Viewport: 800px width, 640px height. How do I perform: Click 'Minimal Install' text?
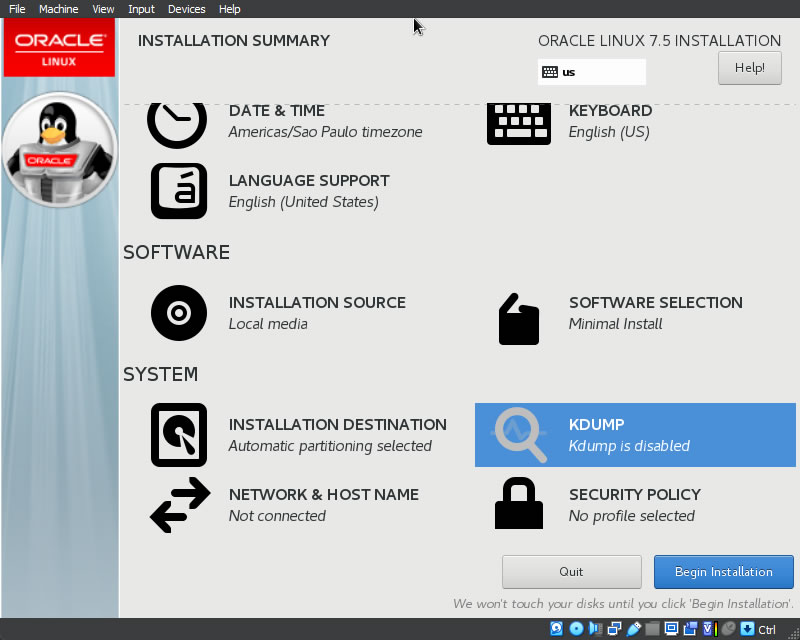pos(615,324)
